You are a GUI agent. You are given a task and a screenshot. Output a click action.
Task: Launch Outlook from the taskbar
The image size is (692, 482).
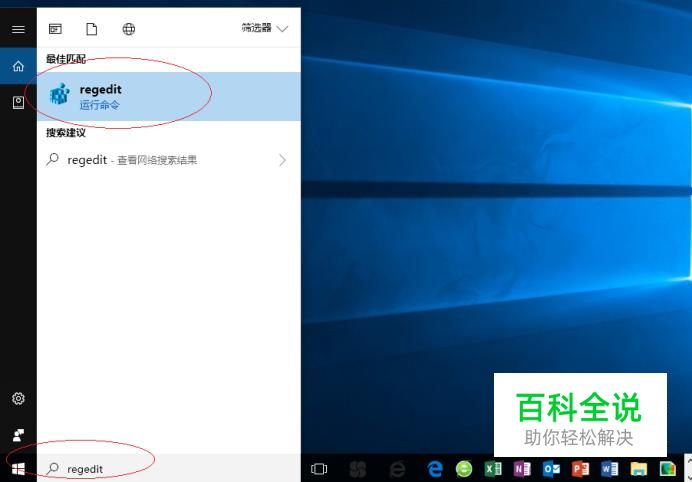point(551,469)
